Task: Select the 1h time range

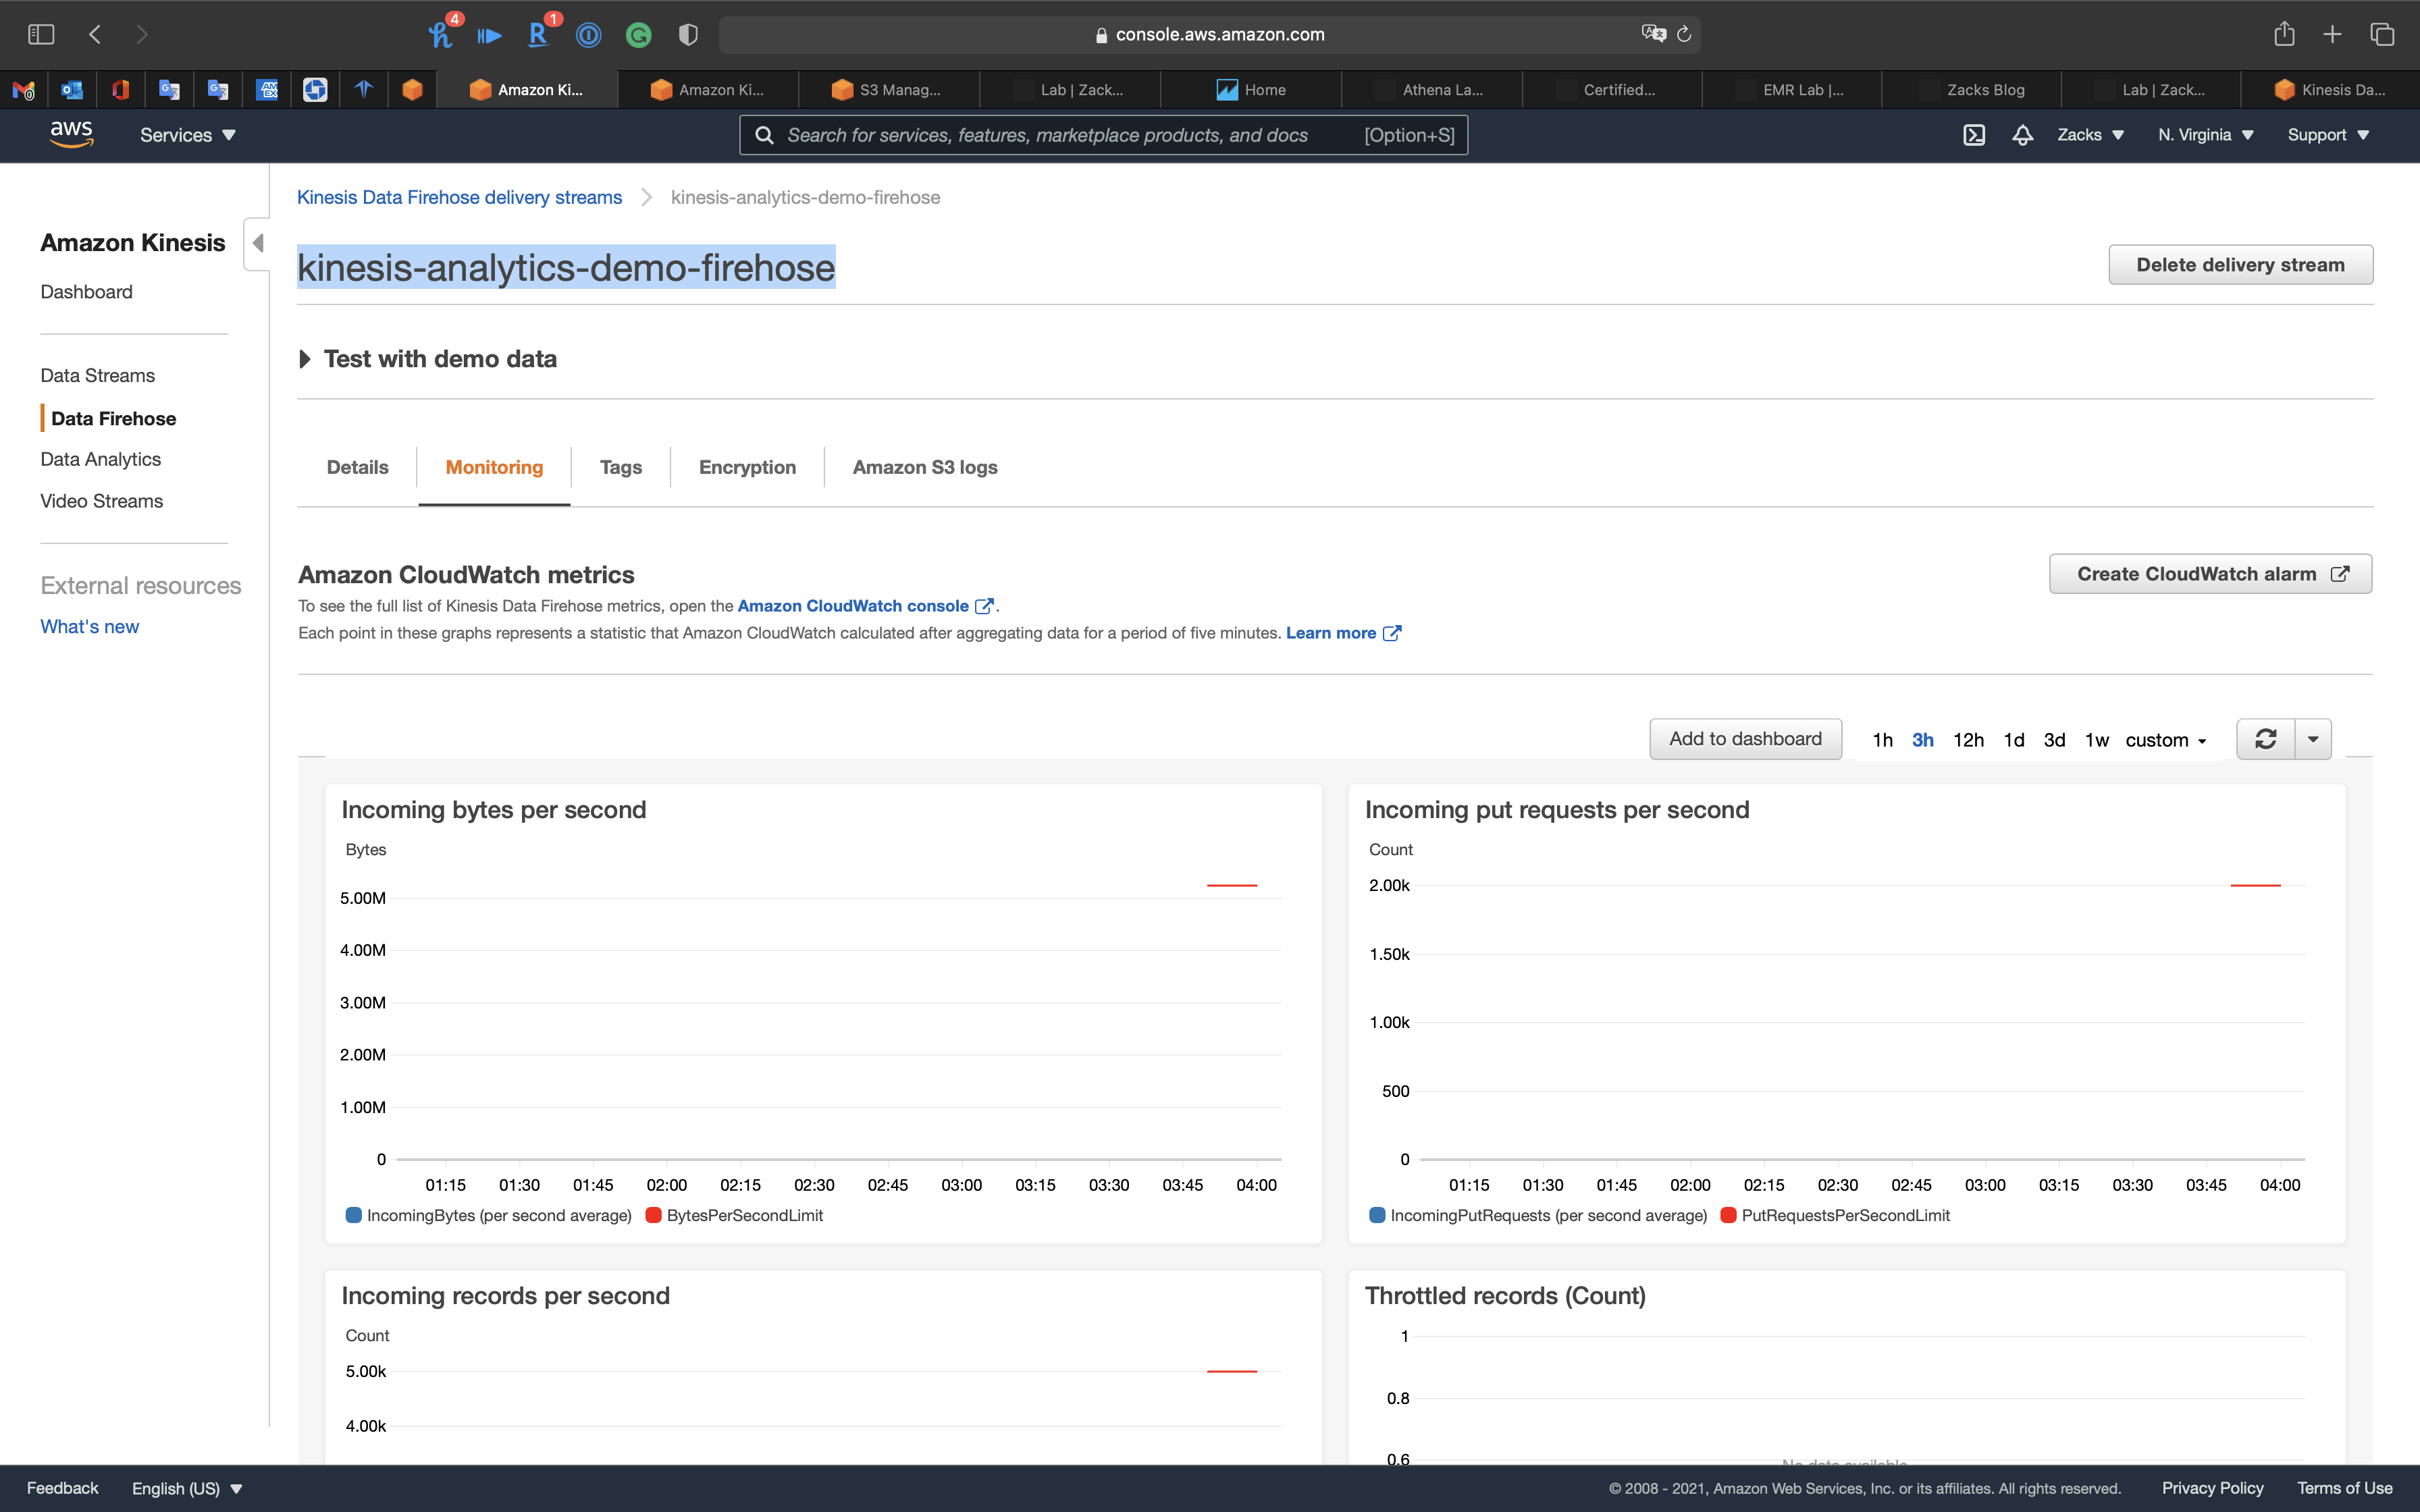Action: point(1882,740)
